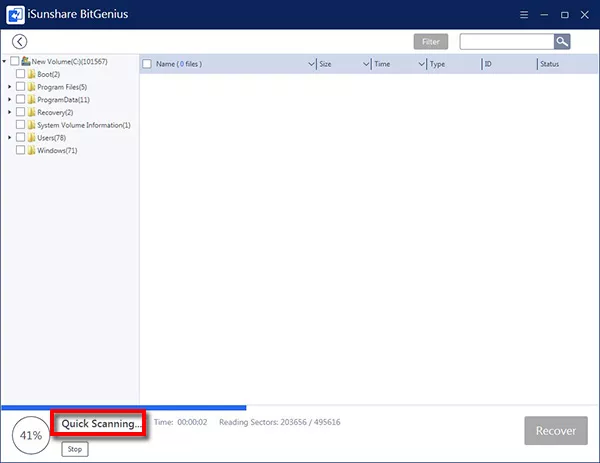600x463 pixels.
Task: Select the Recovery(2) tree label
Action: 55,112
